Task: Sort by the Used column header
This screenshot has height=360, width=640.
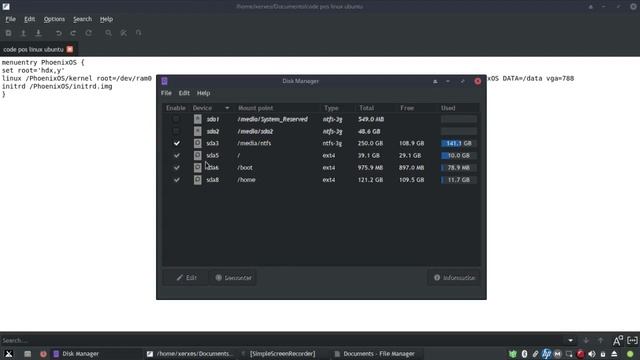Action: pos(448,108)
